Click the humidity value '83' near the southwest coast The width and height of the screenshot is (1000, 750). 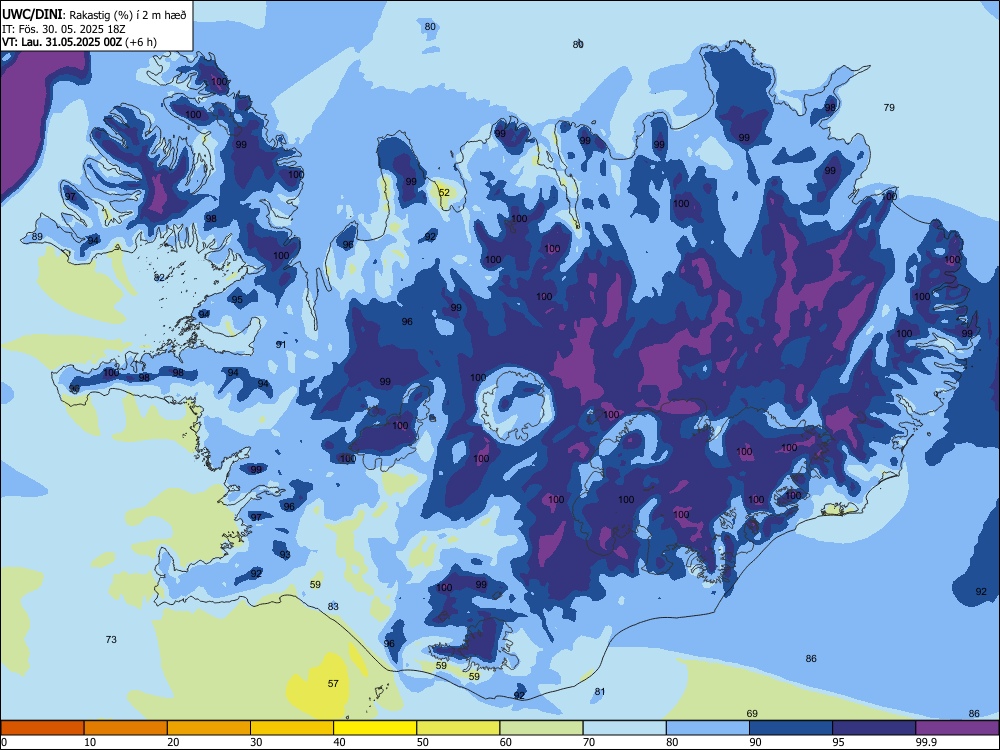[333, 607]
